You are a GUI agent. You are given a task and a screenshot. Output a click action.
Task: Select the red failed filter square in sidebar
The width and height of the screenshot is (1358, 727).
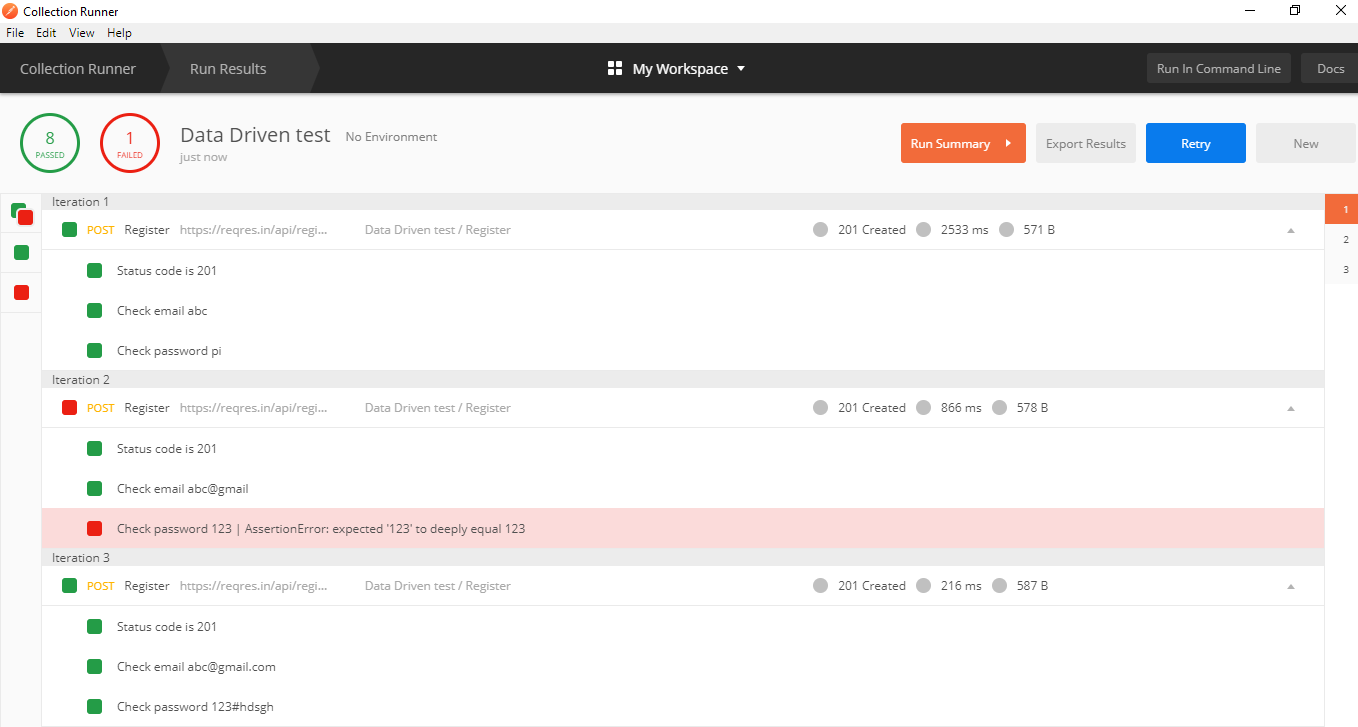coord(21,292)
